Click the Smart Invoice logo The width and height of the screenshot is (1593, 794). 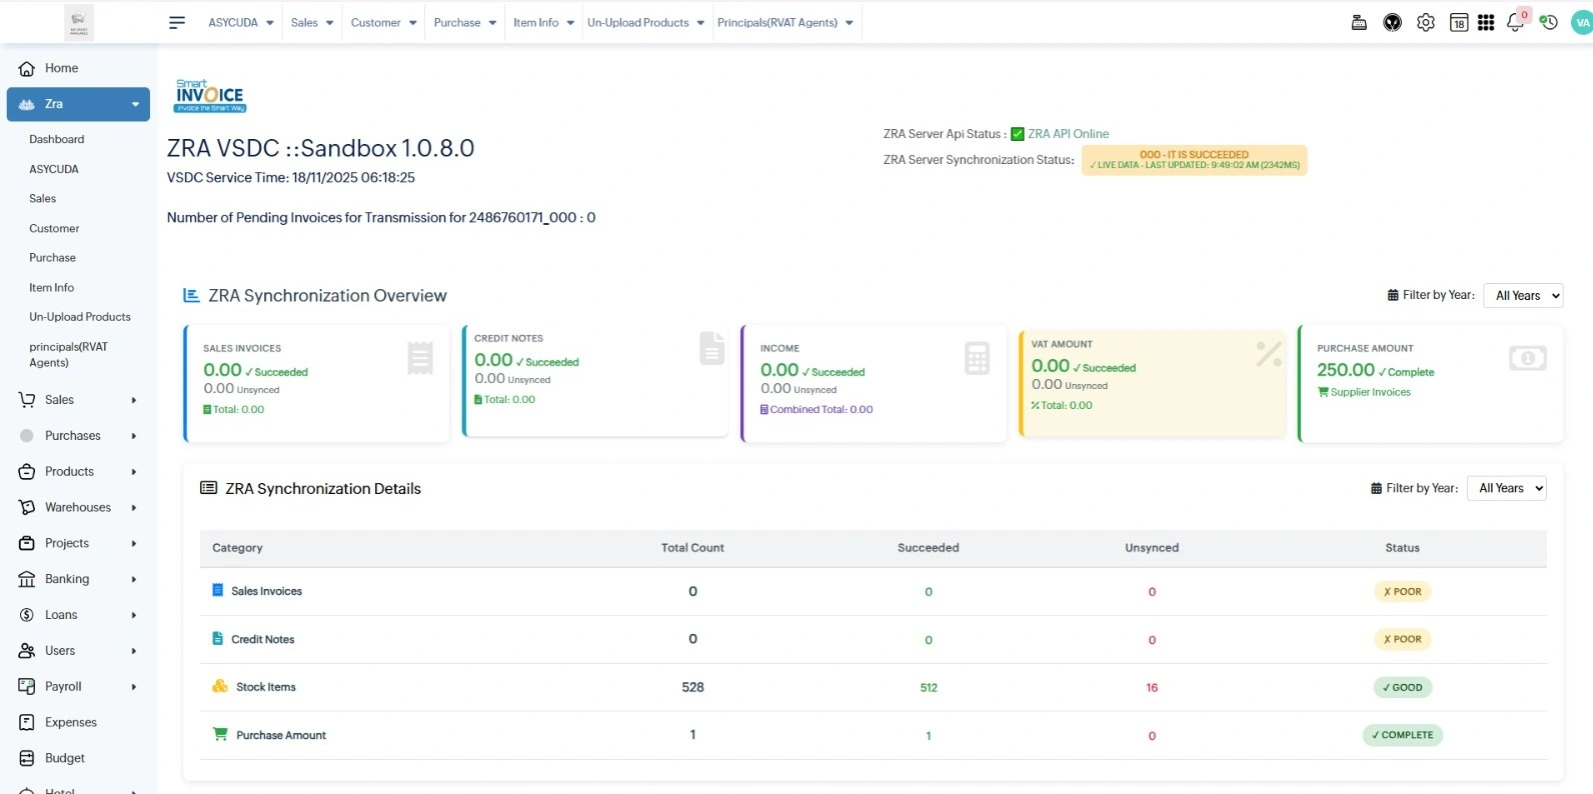click(210, 95)
